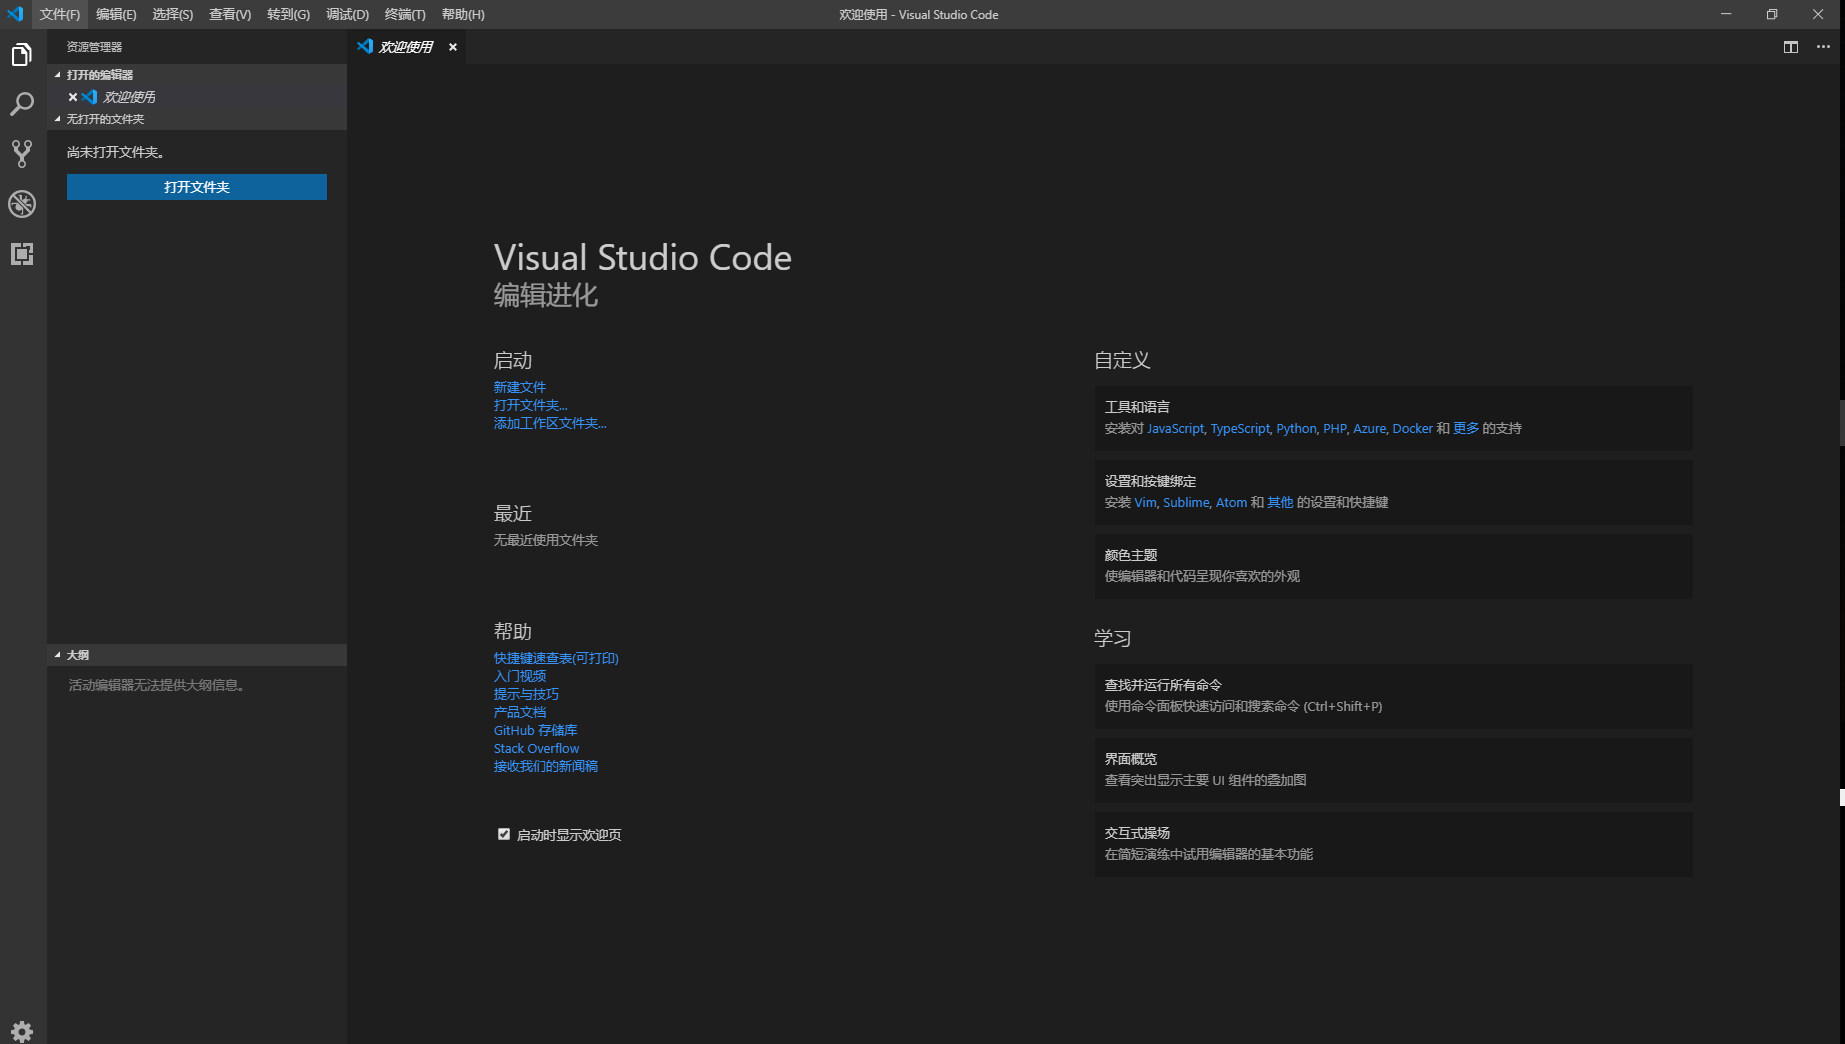Open Settings via the gear icon
Screen dimensions: 1845x1044
click(x=21, y=1030)
